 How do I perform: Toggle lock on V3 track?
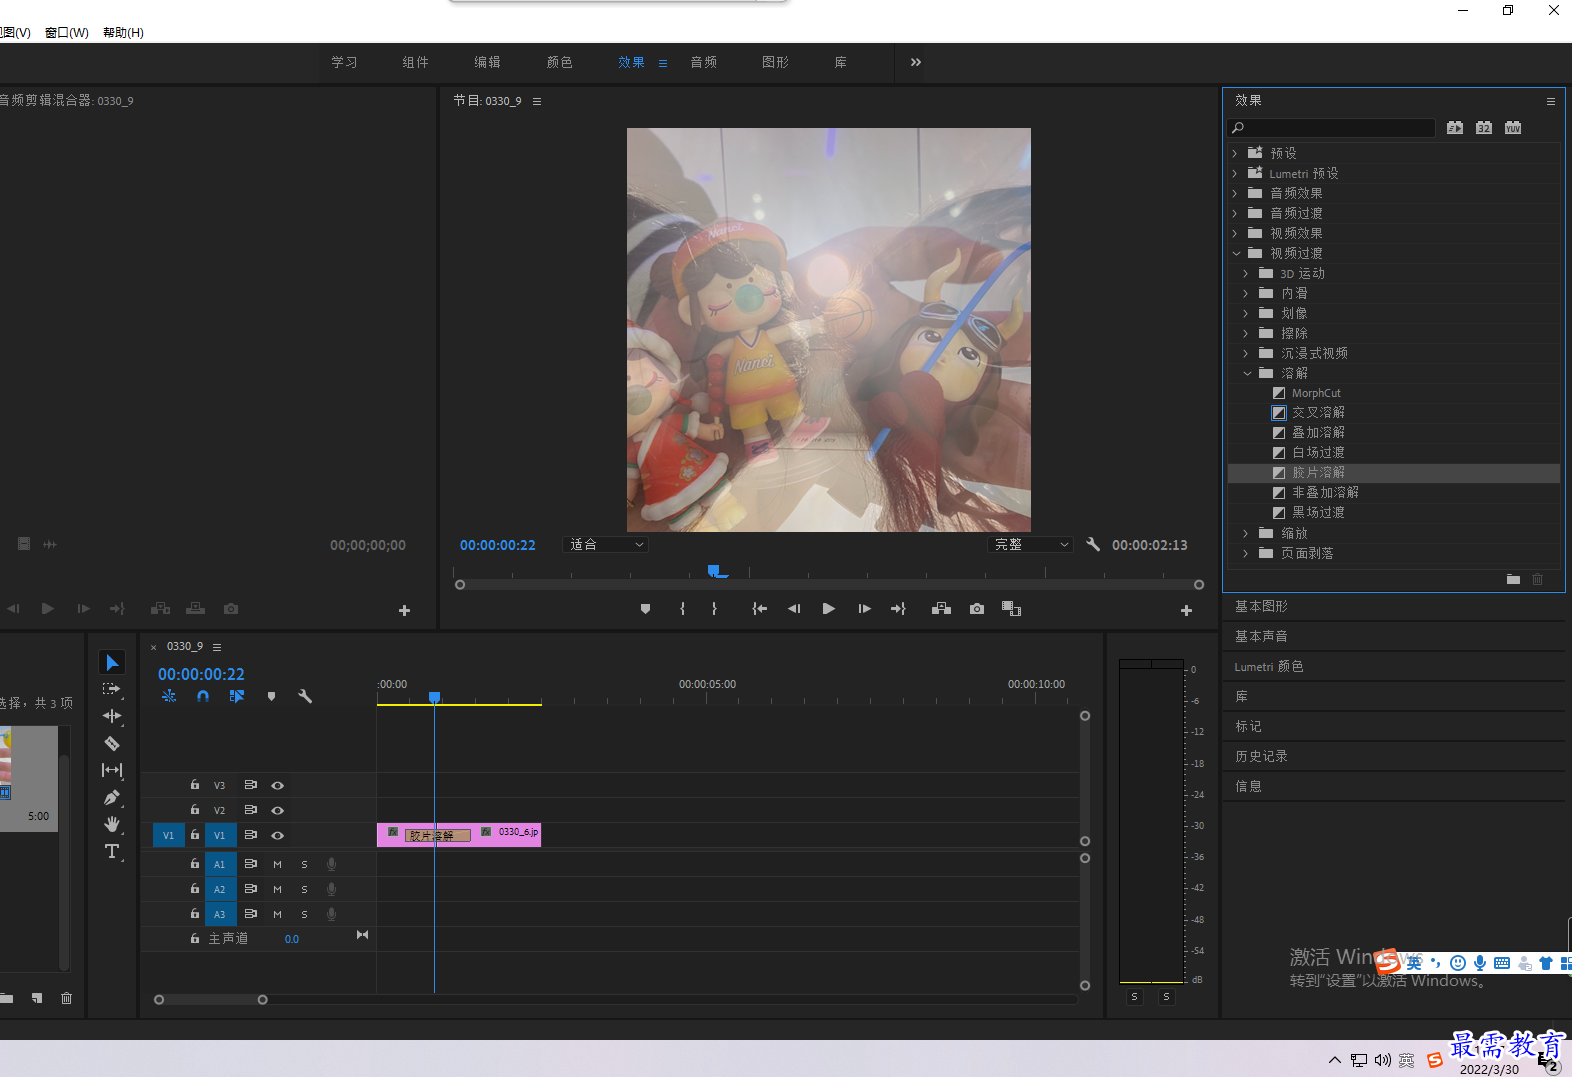[195, 785]
